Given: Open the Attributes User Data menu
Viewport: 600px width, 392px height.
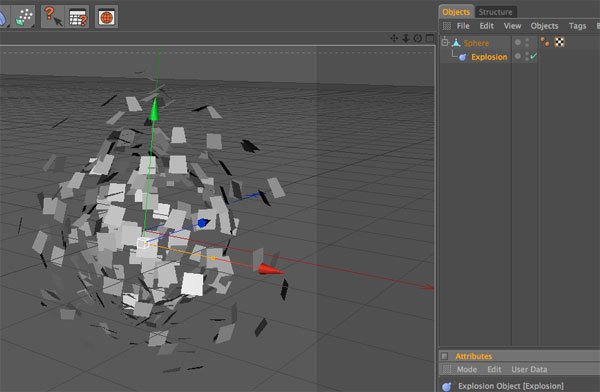Looking at the screenshot, I should 529,369.
